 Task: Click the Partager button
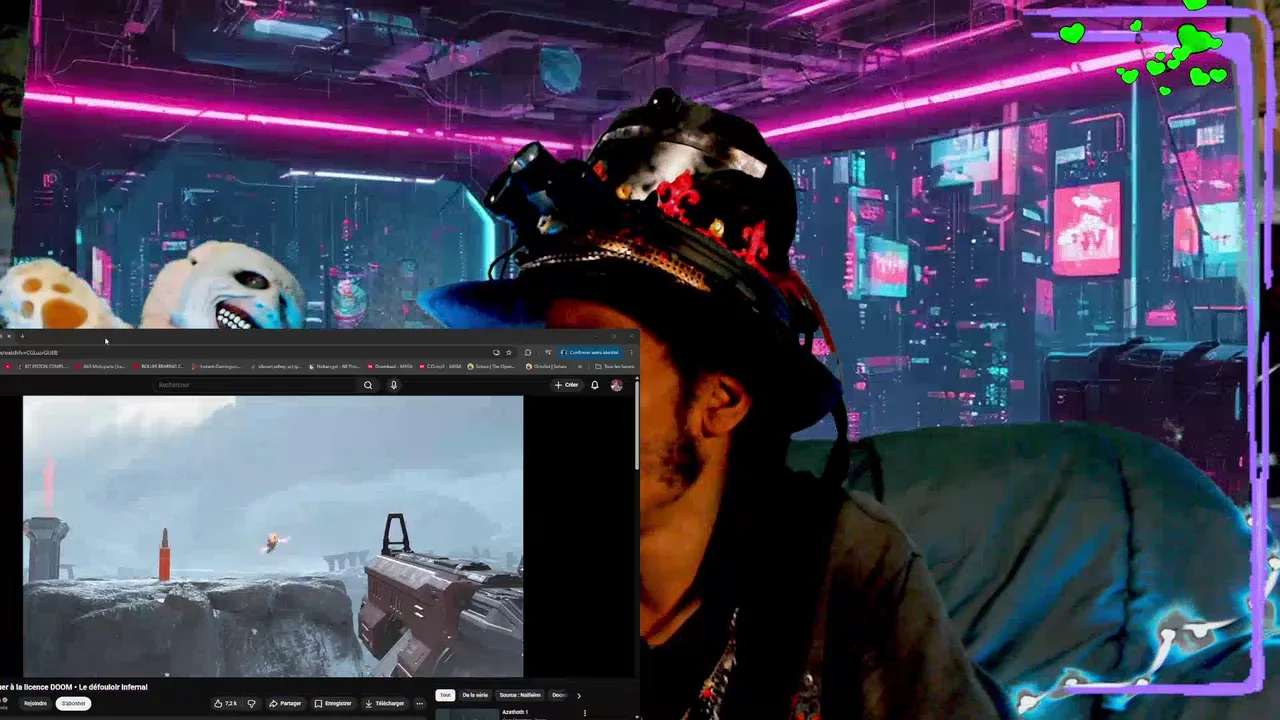(x=285, y=703)
